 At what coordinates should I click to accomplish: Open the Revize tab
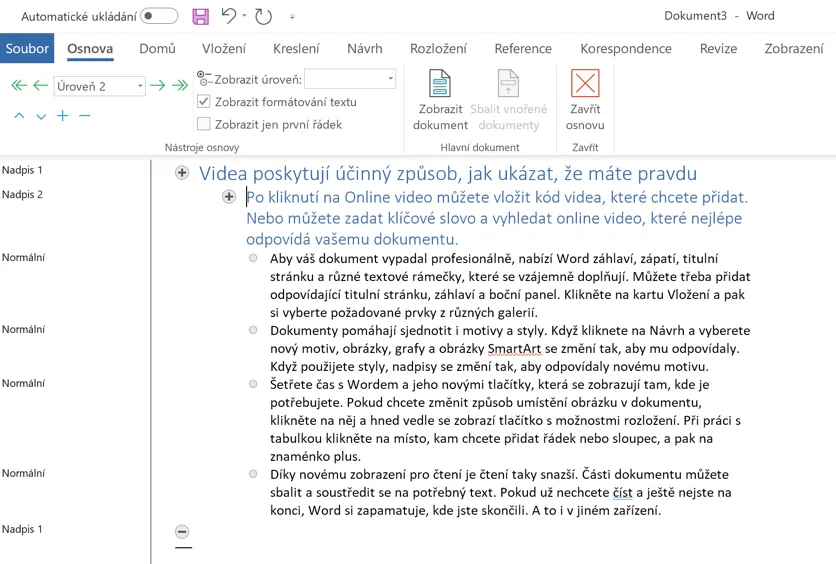(718, 49)
